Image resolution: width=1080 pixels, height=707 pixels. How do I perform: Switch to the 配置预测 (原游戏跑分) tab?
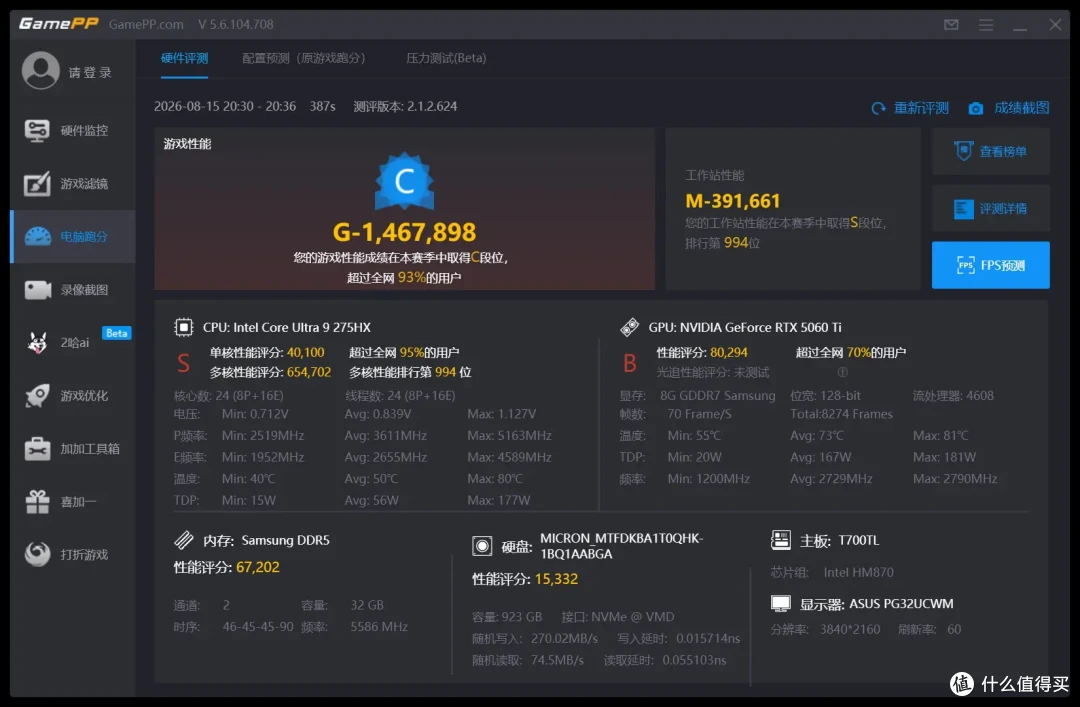click(304, 59)
